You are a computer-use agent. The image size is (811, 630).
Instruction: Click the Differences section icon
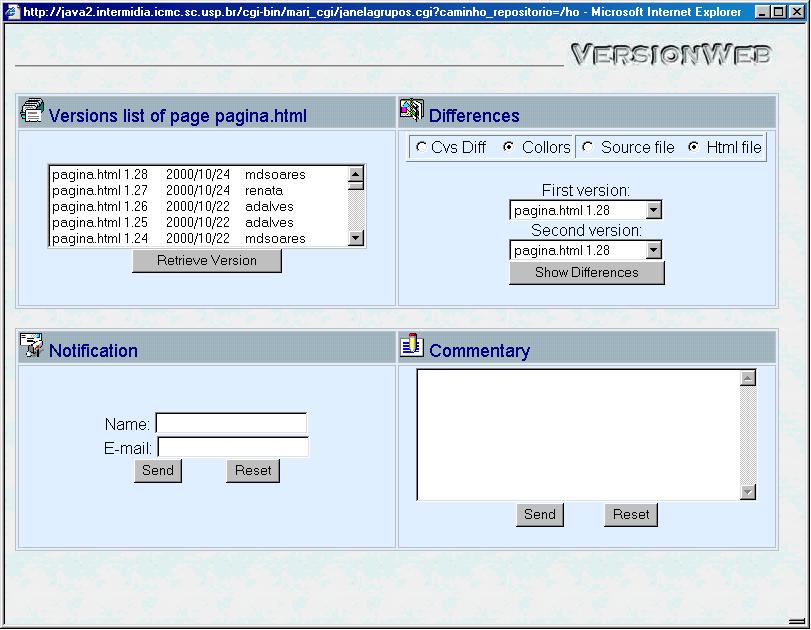(411, 111)
